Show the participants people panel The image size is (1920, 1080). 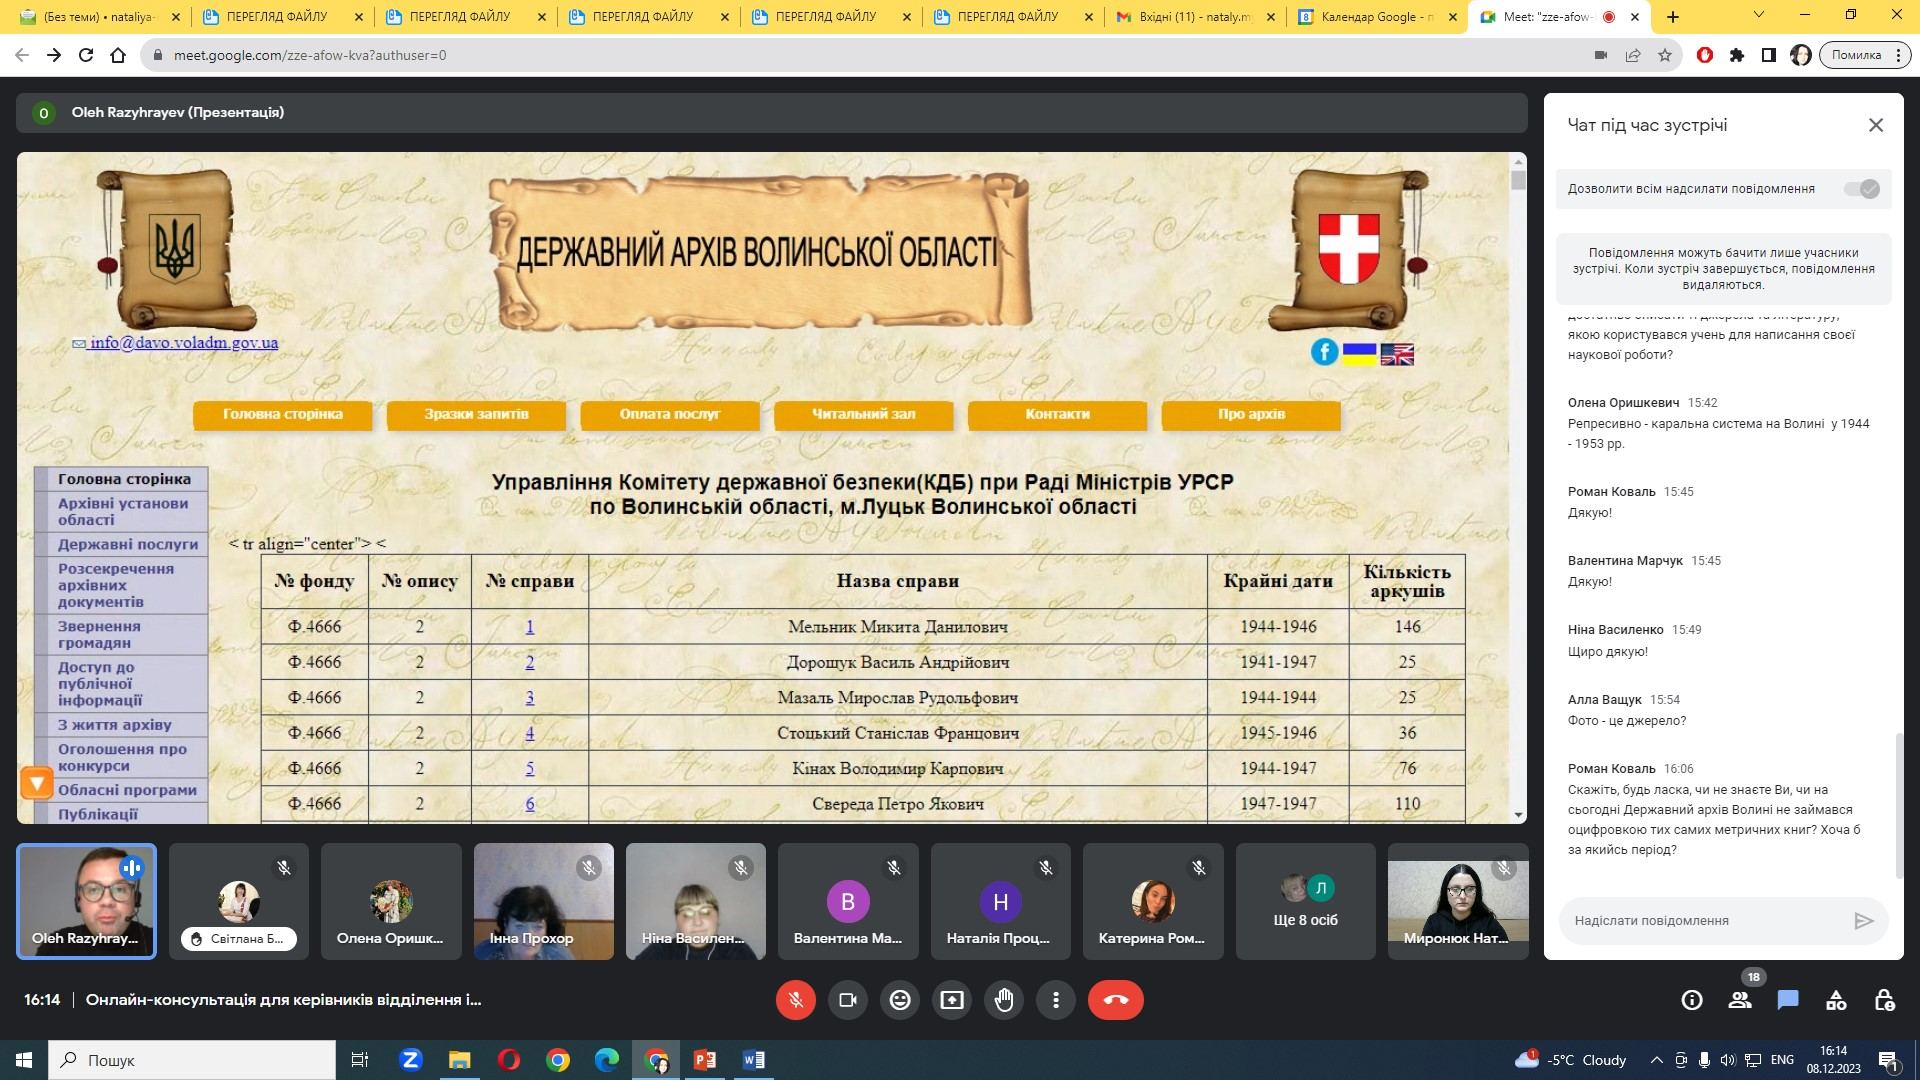[x=1740, y=1000]
